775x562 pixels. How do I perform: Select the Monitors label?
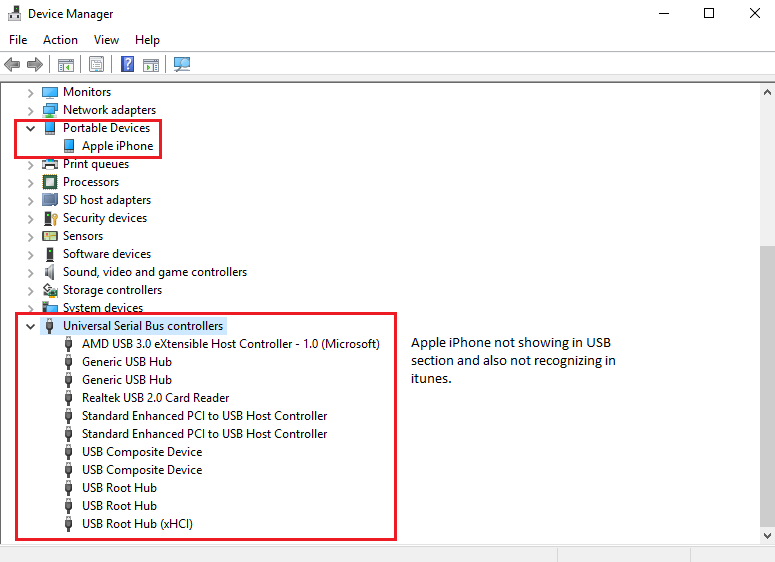point(87,92)
